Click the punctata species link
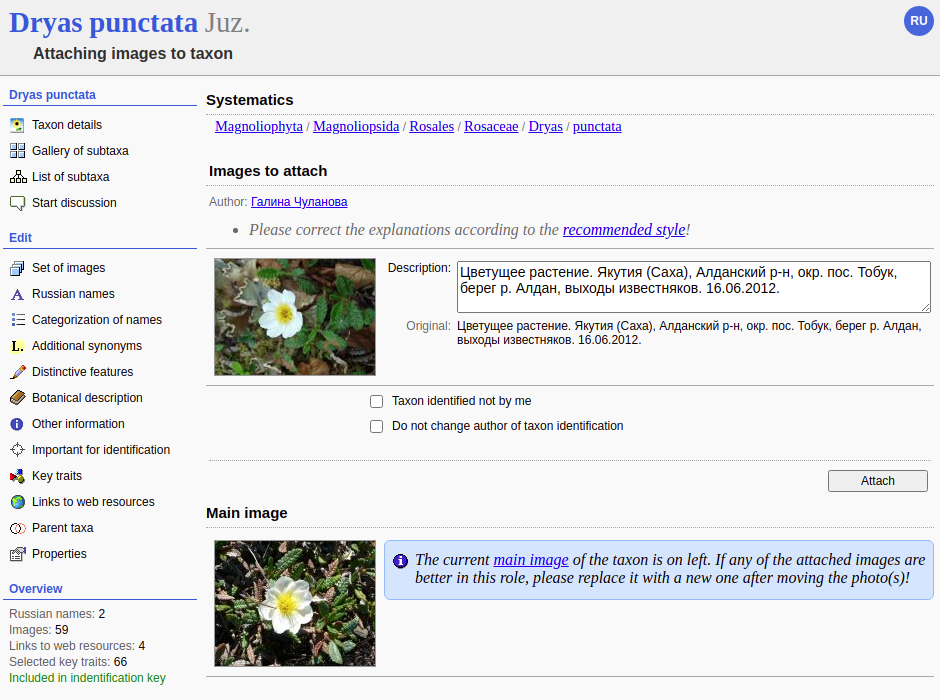 coord(597,126)
